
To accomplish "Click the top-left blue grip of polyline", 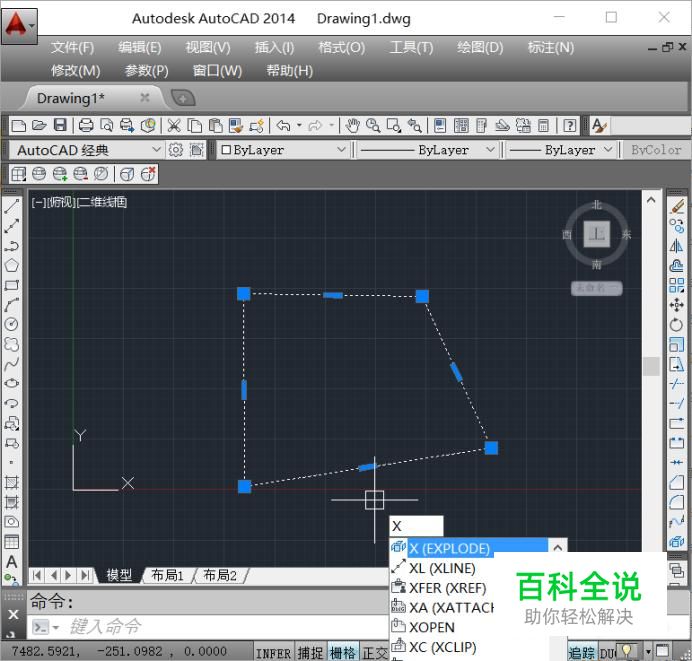I will pyautogui.click(x=244, y=293).
